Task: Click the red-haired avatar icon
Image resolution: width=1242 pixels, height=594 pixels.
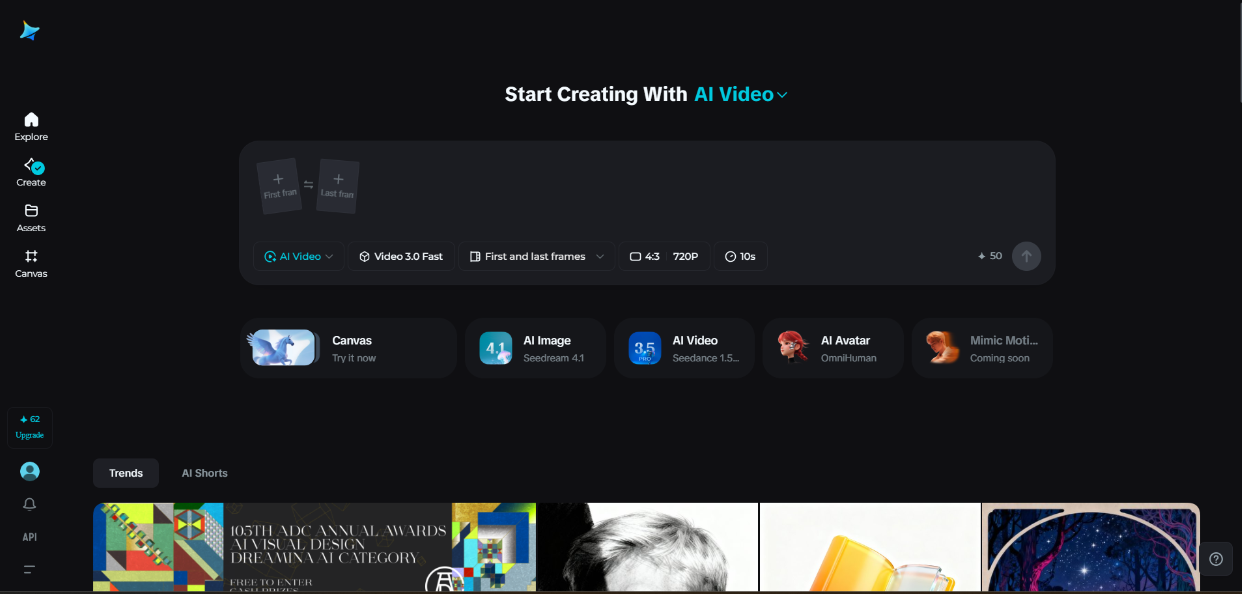Action: 793,348
